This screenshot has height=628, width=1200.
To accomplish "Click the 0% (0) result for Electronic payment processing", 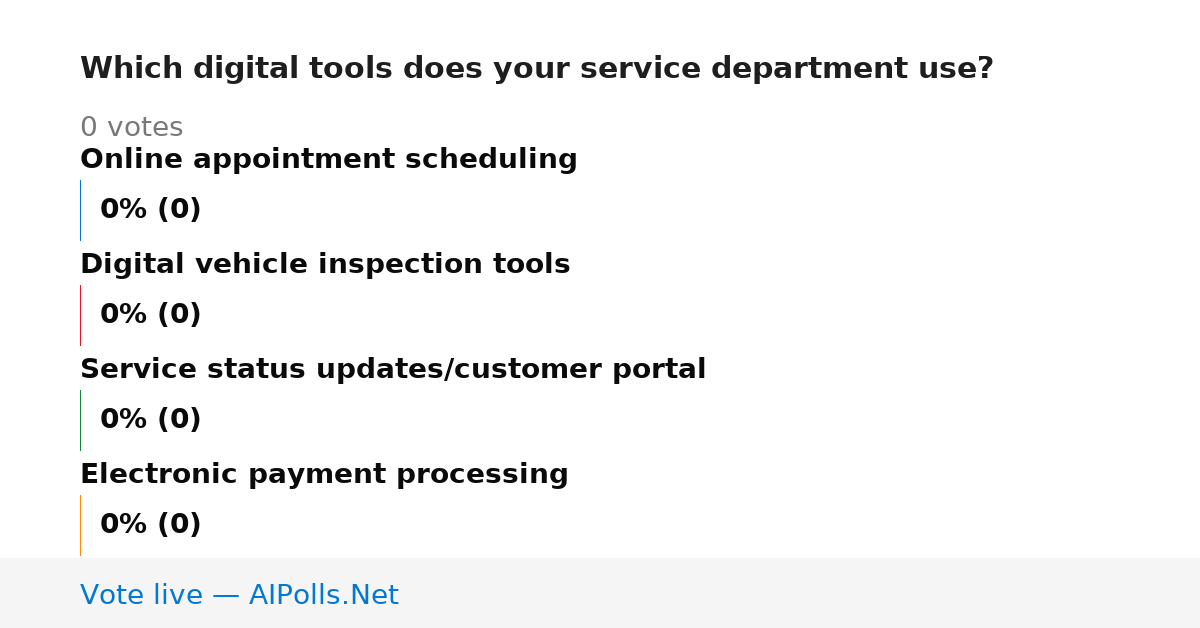I will [x=150, y=525].
